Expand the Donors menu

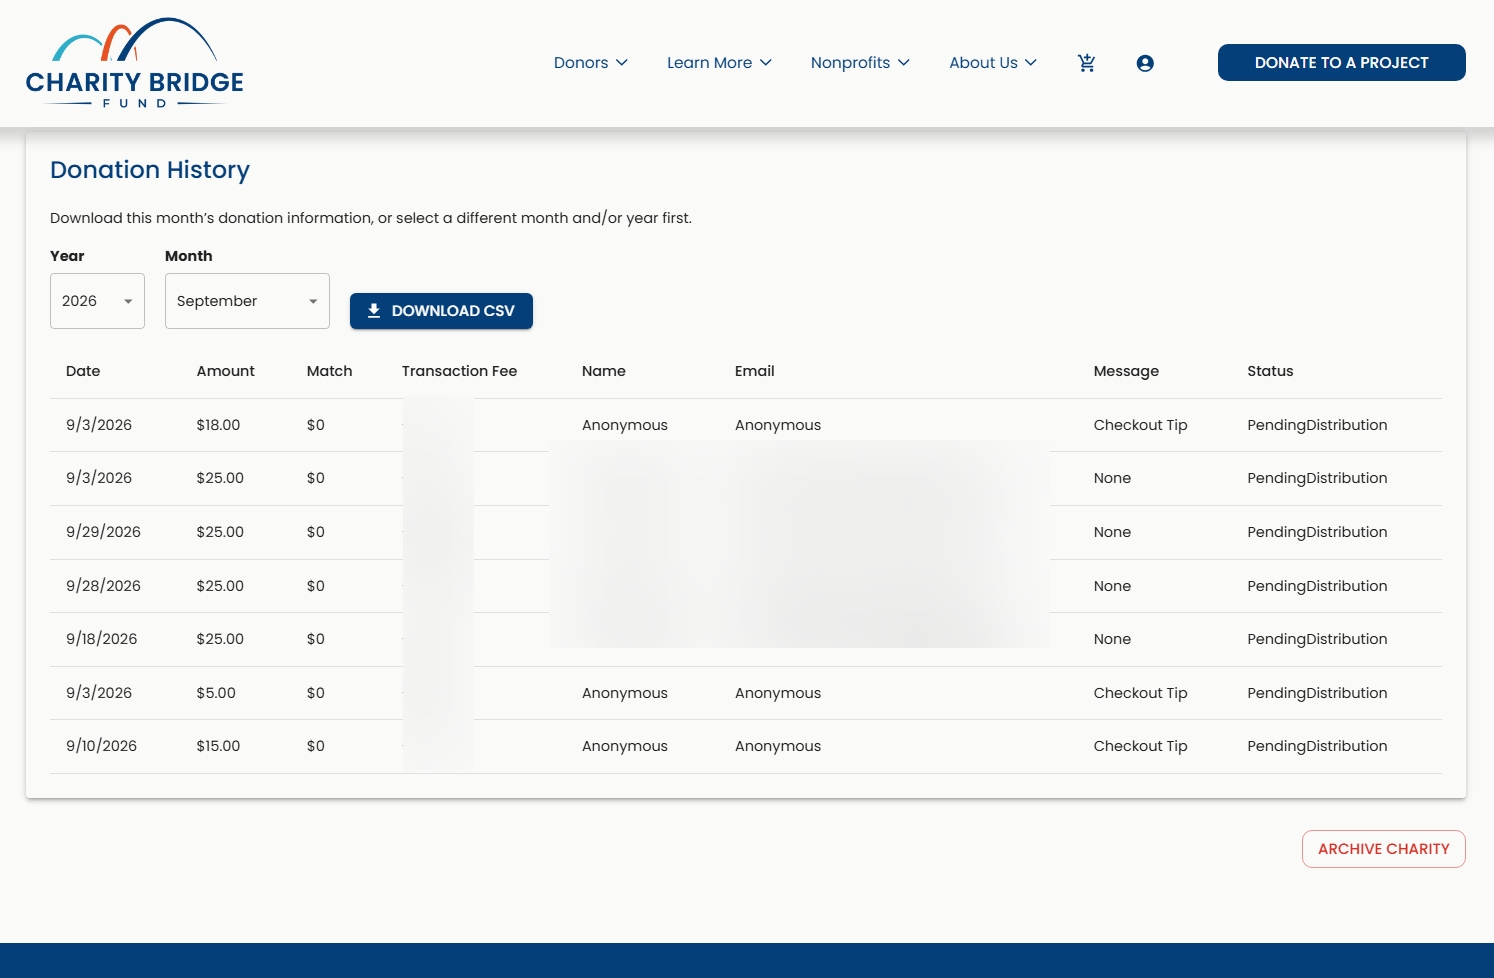(x=591, y=63)
